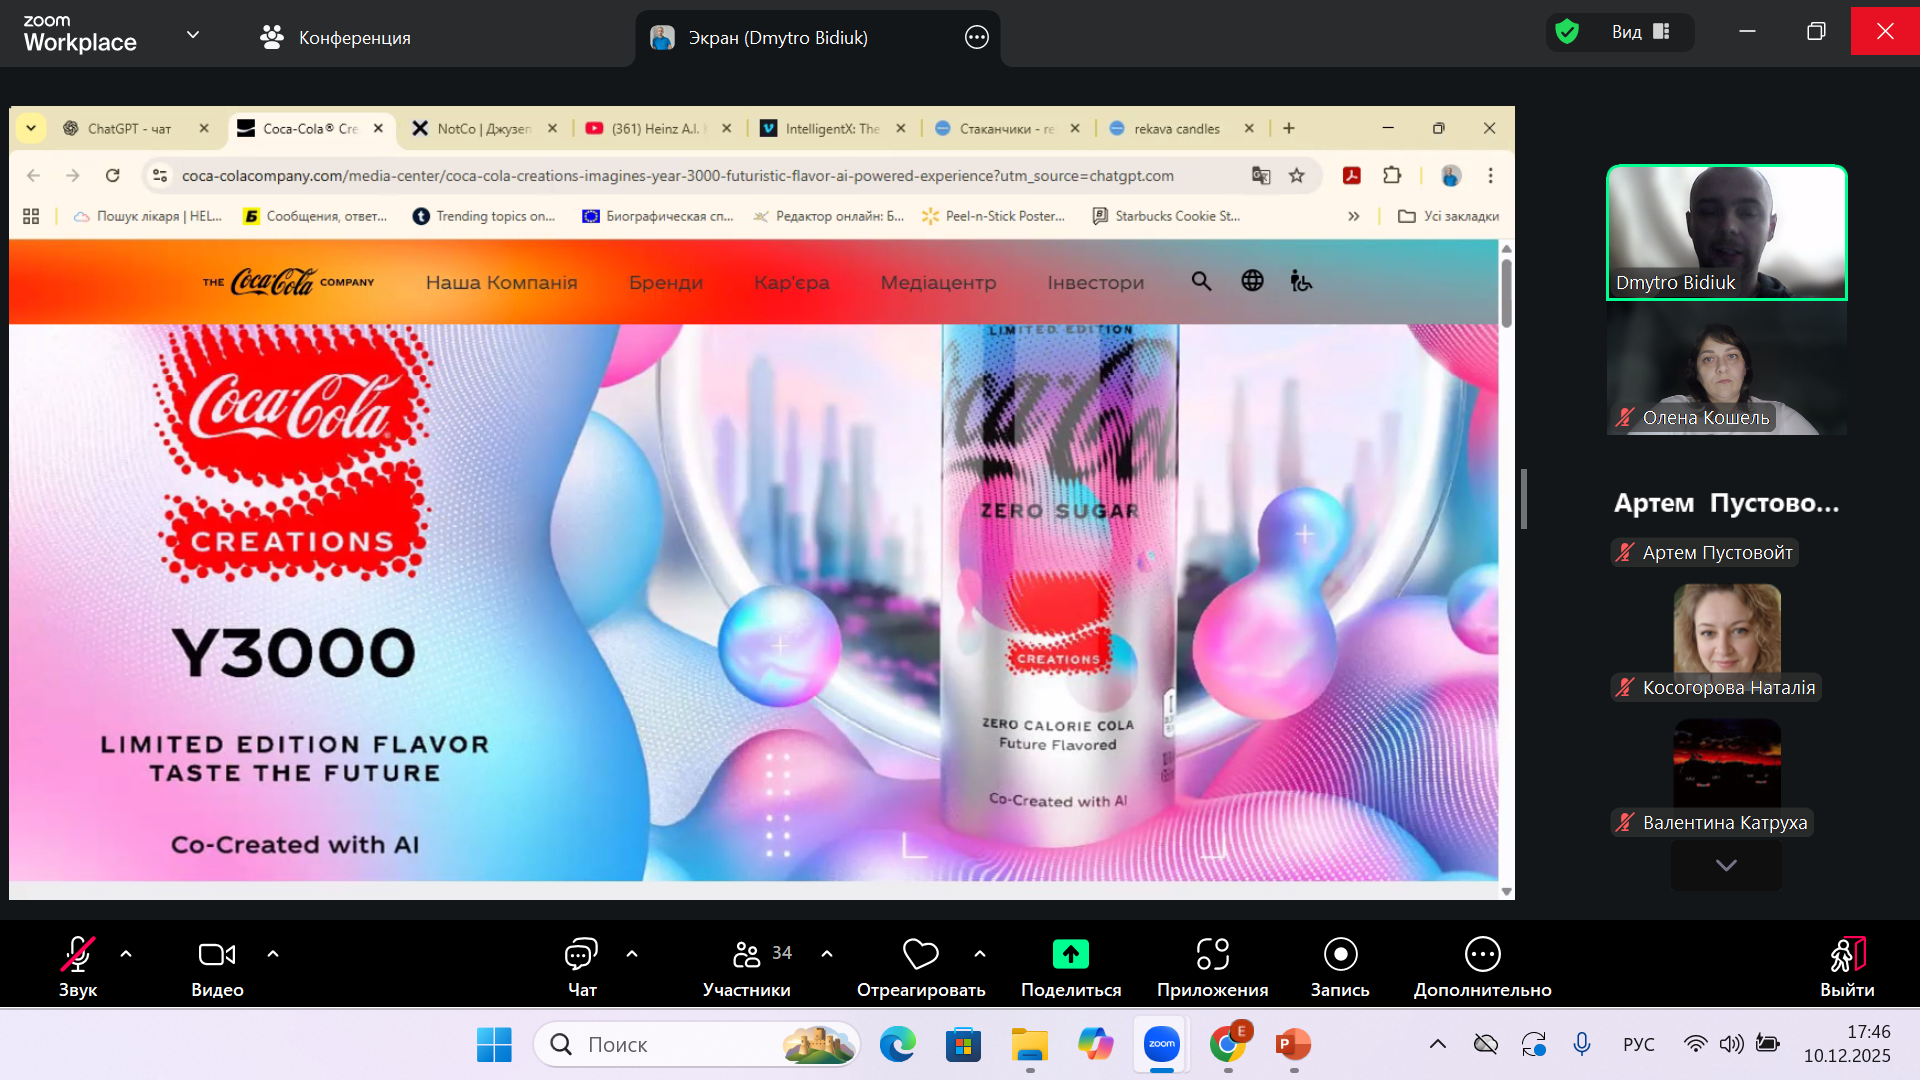The width and height of the screenshot is (1920, 1080).
Task: Click the React heart icon
Action: pyautogui.click(x=920, y=955)
